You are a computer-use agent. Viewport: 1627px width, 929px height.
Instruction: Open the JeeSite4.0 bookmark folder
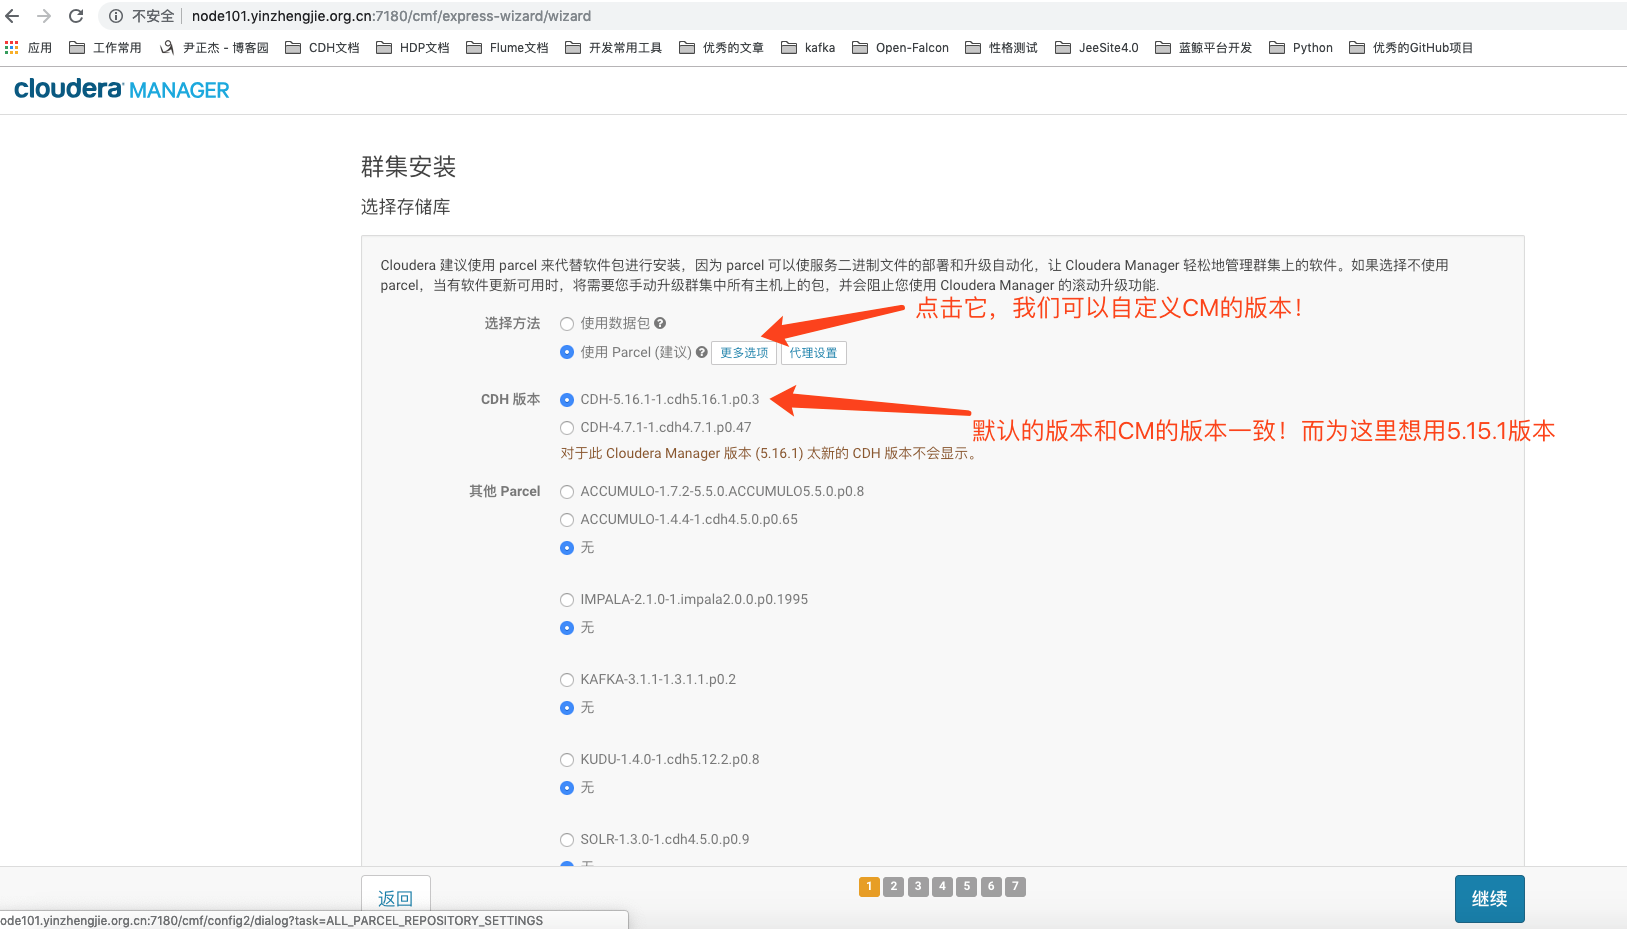click(x=1096, y=47)
